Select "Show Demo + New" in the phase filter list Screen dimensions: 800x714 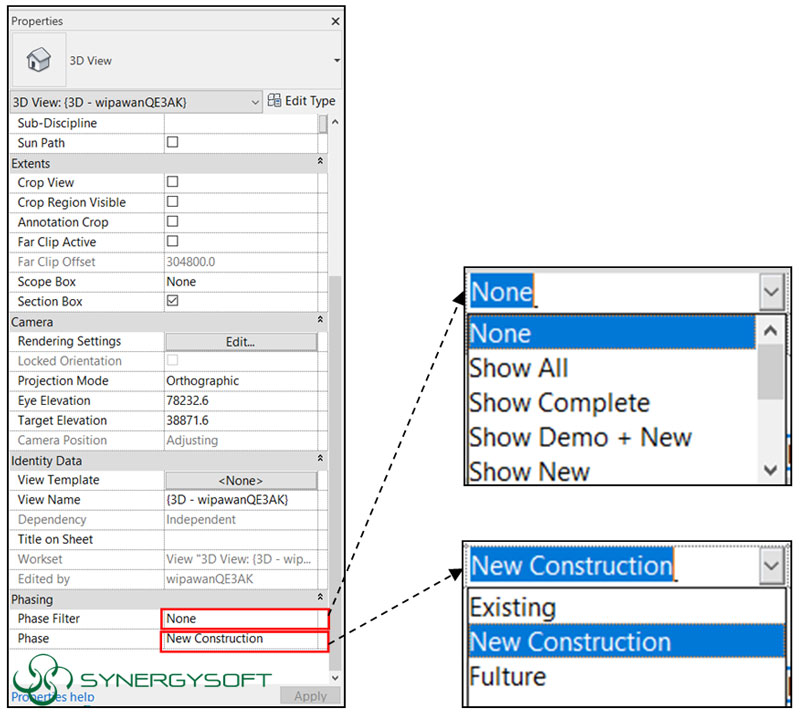[x=581, y=437]
